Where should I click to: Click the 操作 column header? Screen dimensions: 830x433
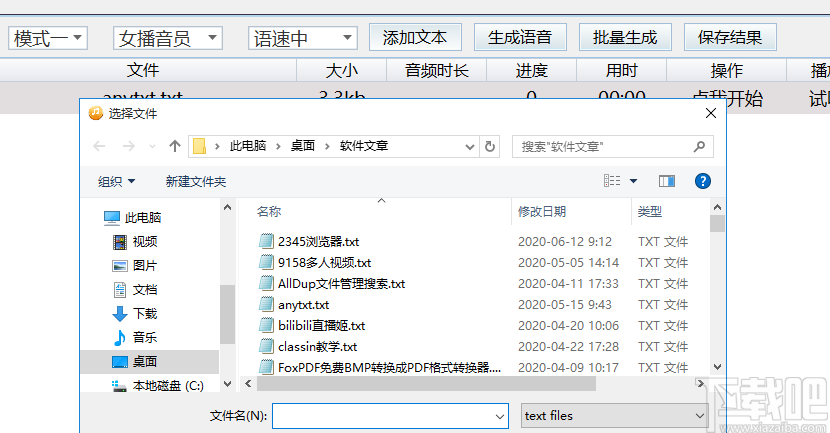726,70
